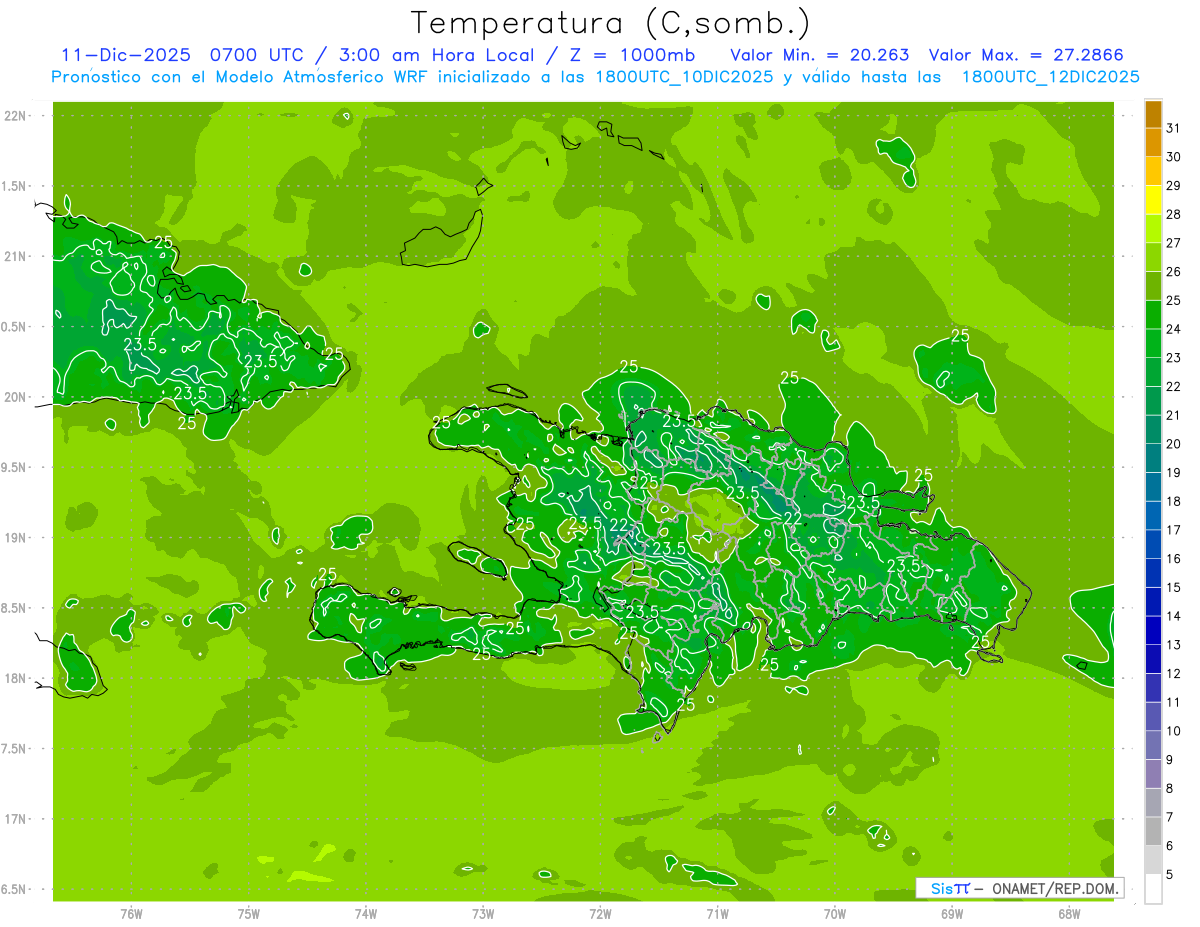Click the legend value '24'
This screenshot has height=927, width=1200.
[1173, 329]
